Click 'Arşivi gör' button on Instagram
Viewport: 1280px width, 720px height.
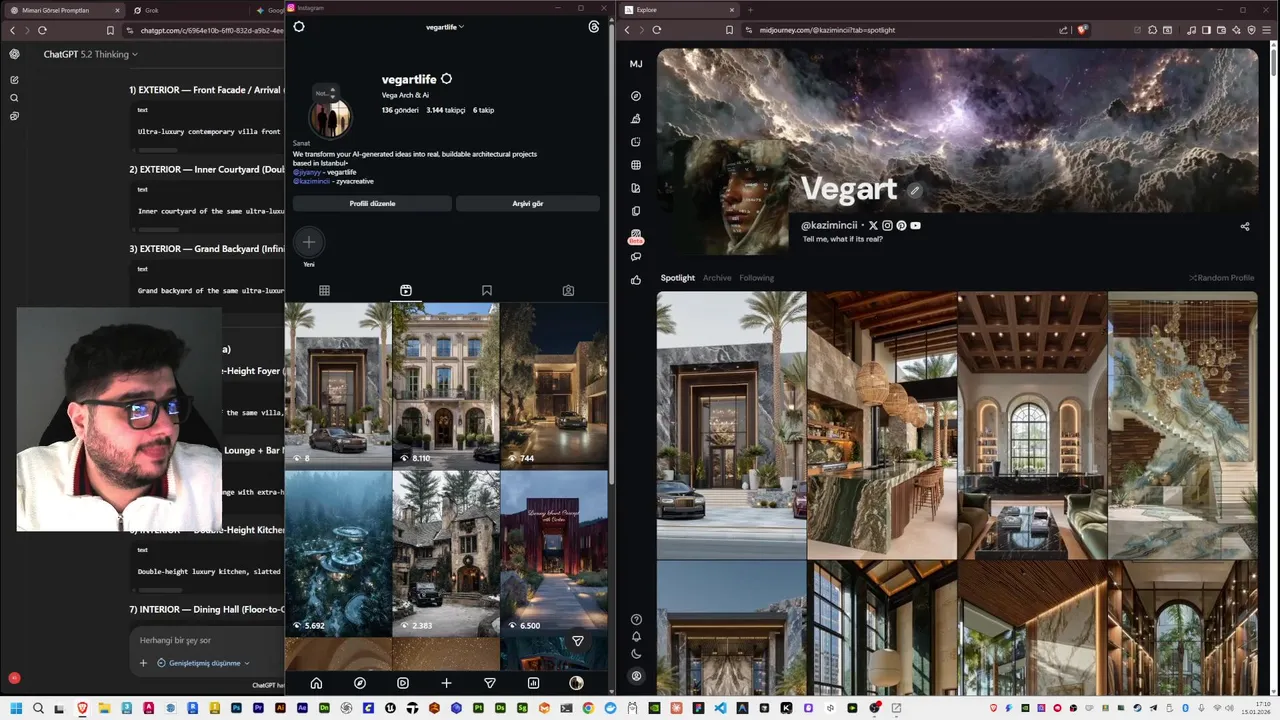click(528, 203)
